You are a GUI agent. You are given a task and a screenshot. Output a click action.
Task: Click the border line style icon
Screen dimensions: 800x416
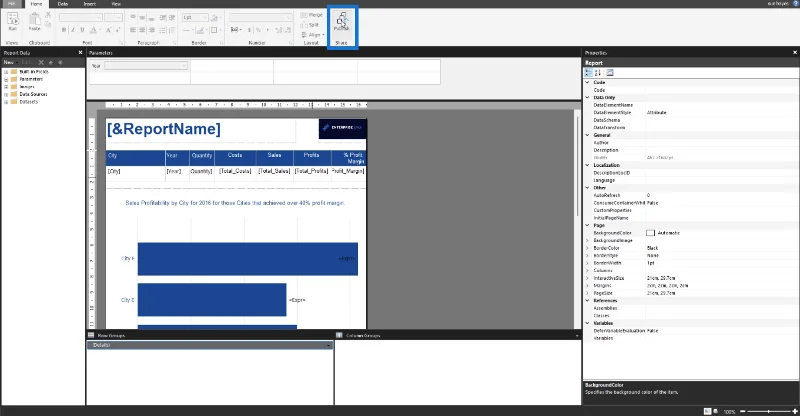[x=187, y=30]
